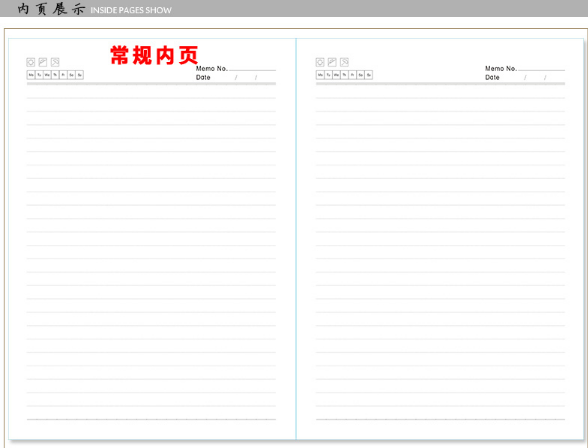Tick the Mo weekday box on left page

[31, 75]
